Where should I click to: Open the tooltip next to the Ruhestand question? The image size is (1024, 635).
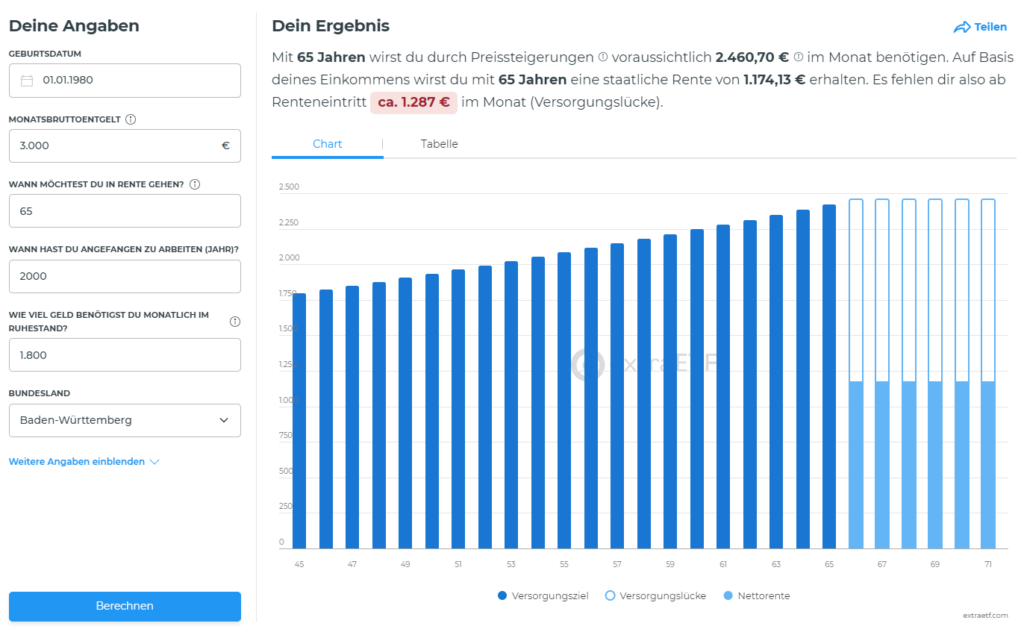click(234, 320)
